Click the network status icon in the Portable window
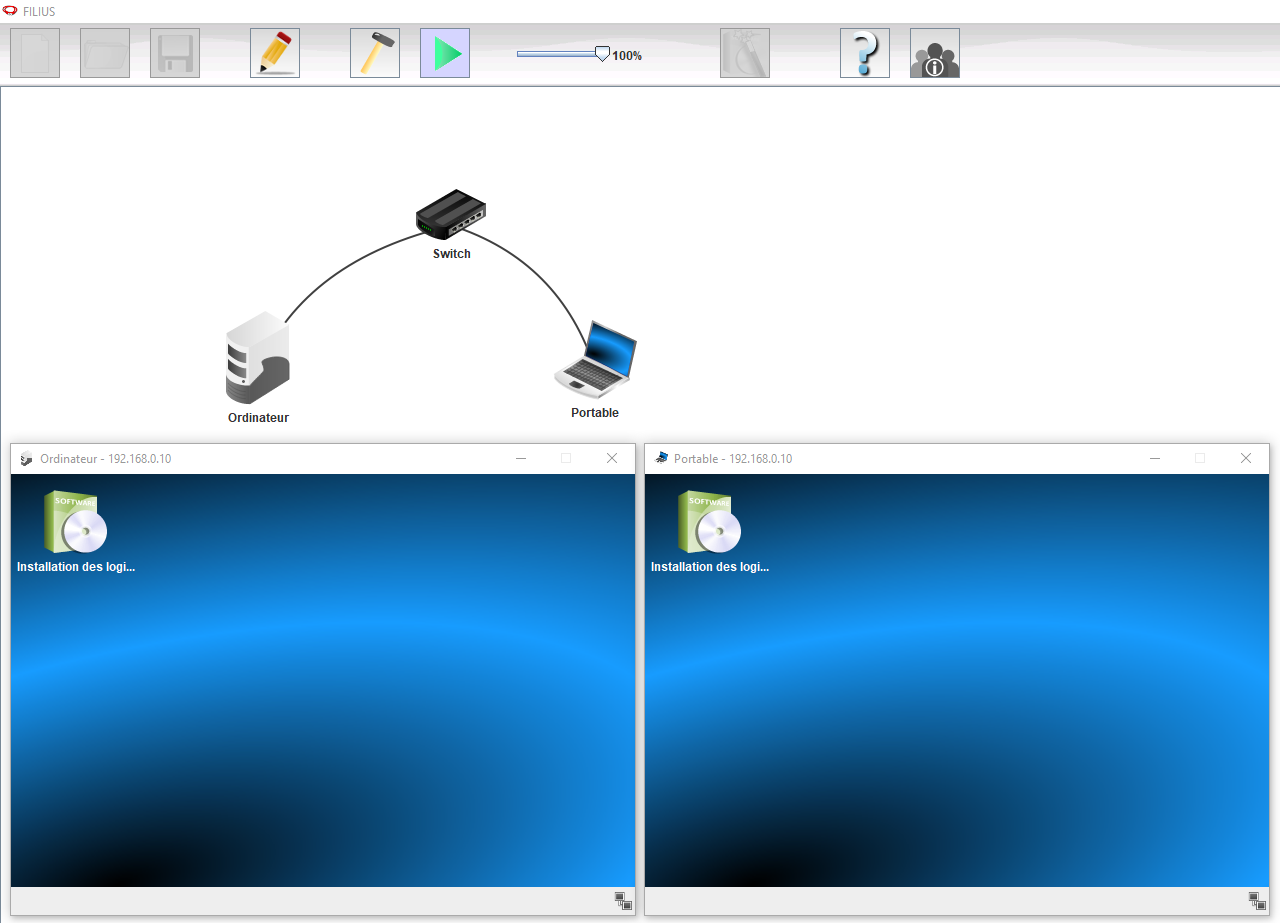This screenshot has height=923, width=1280. point(1257,901)
